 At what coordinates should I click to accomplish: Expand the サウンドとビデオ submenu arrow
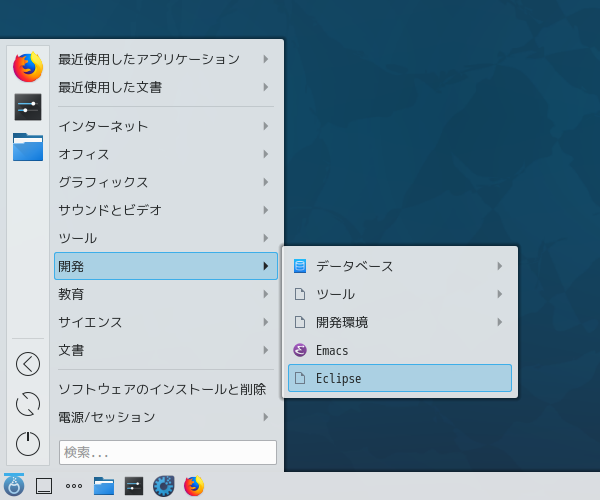[266, 210]
